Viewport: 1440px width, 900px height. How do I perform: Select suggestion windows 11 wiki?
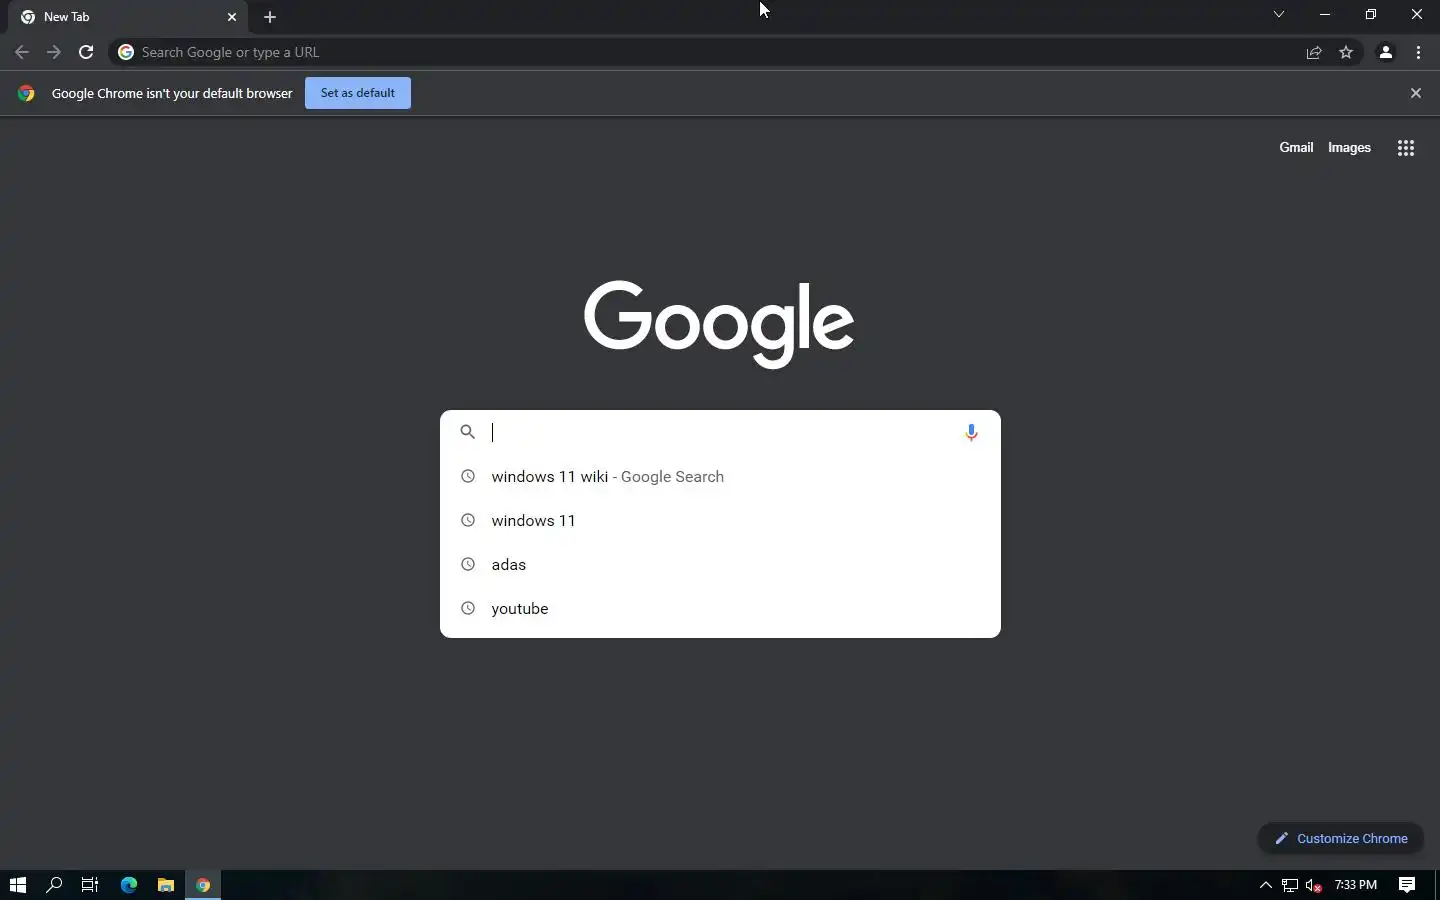click(x=720, y=476)
